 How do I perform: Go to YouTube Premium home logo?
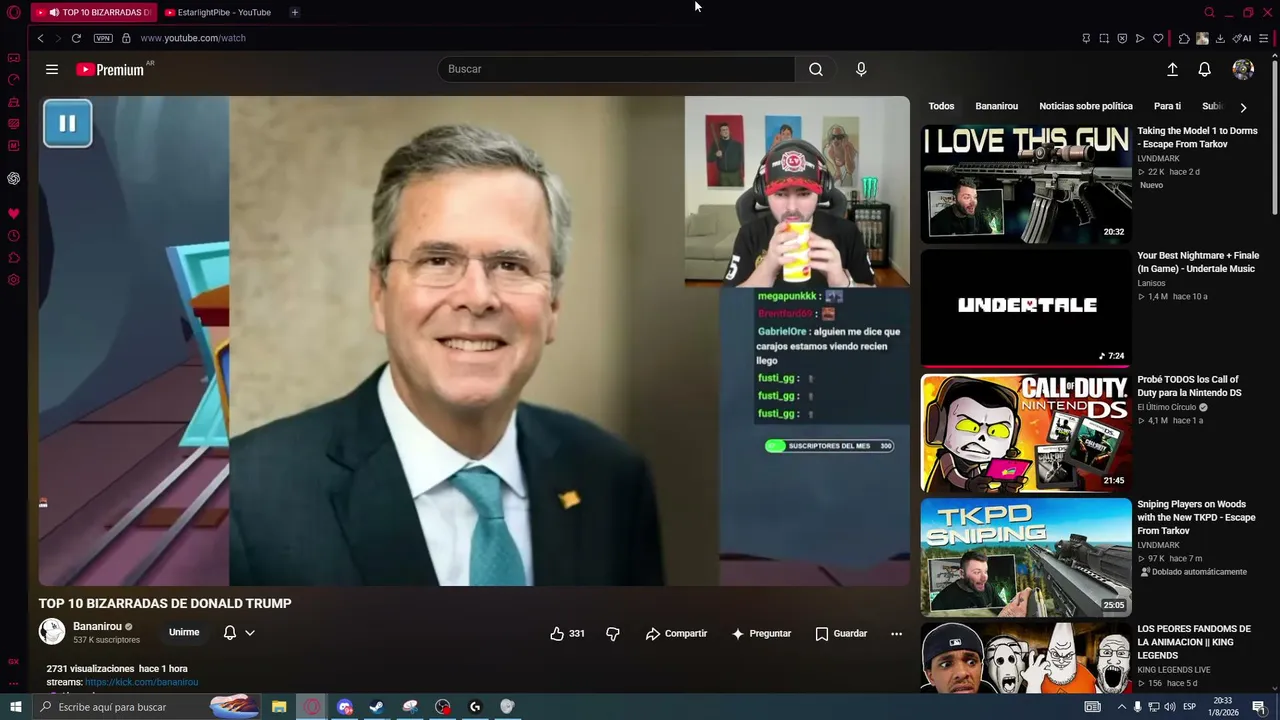point(110,69)
